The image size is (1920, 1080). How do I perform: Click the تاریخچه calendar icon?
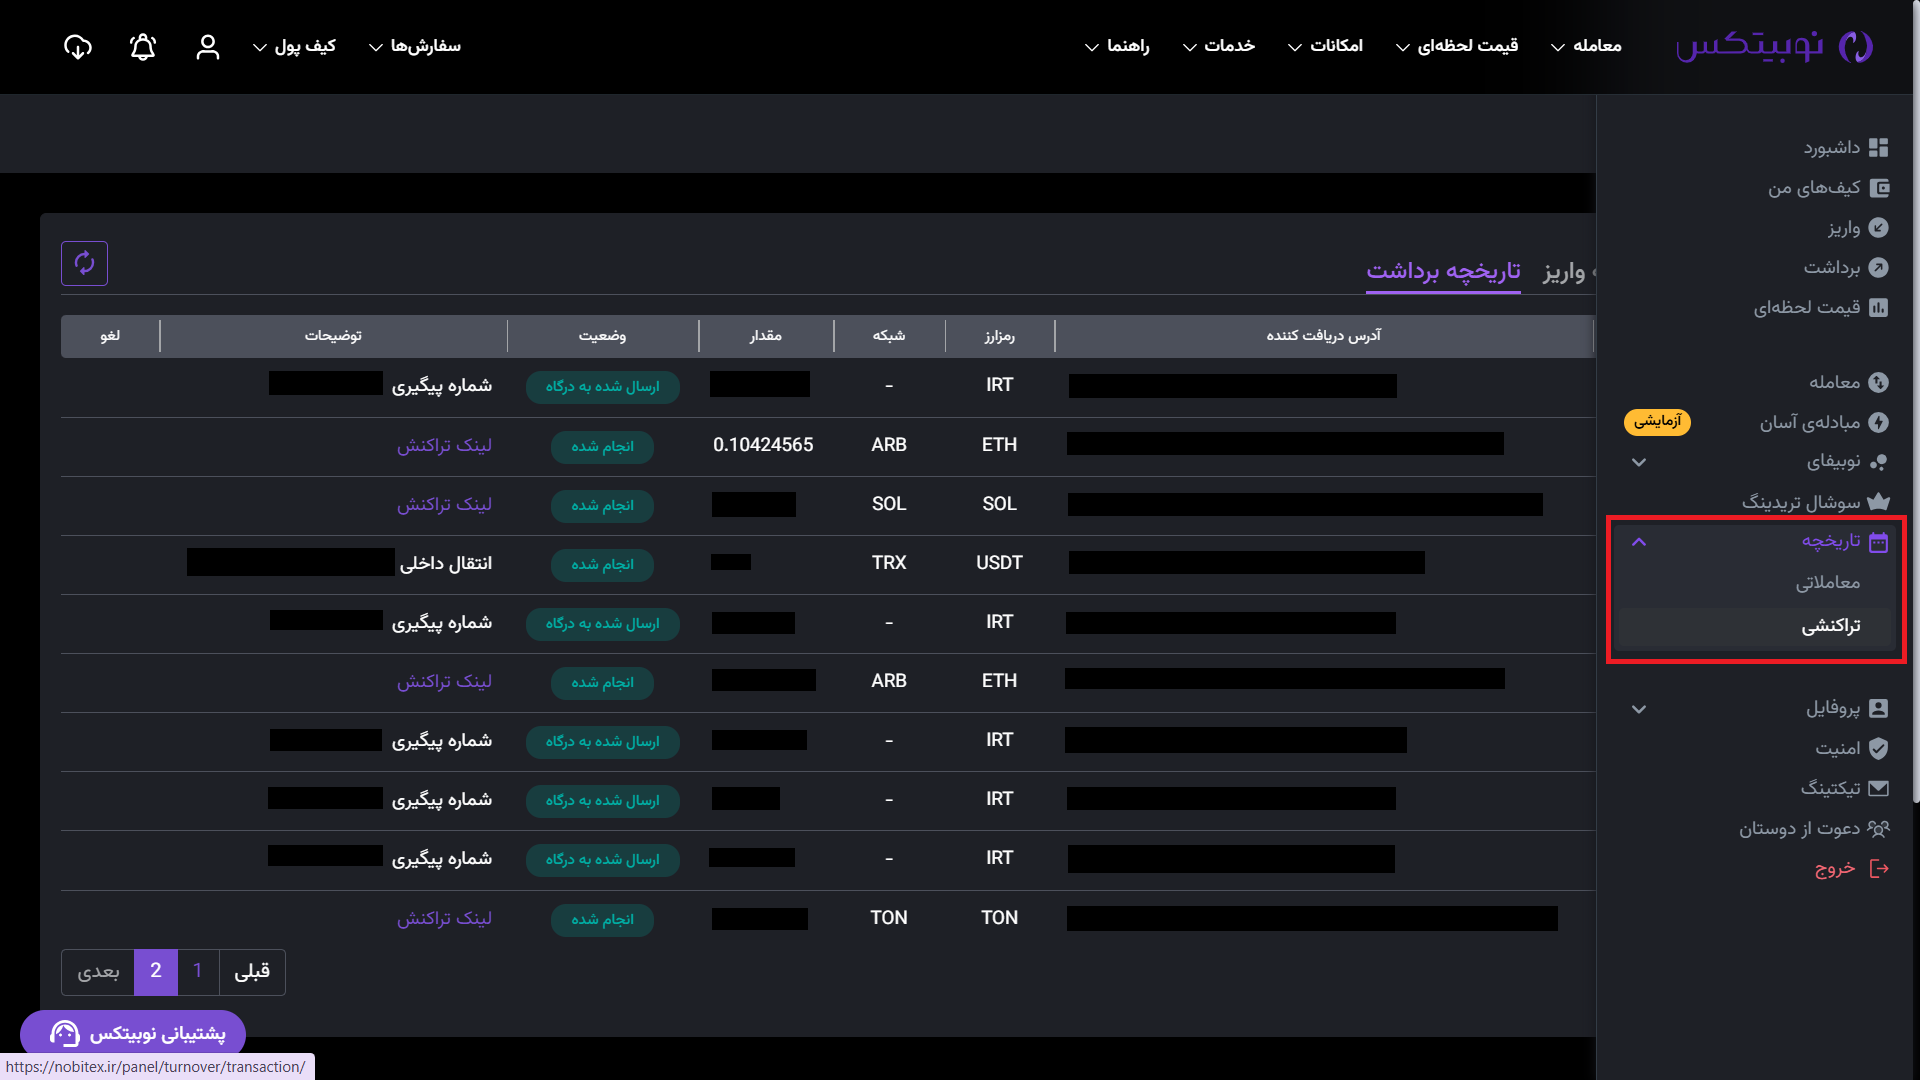tap(1879, 541)
